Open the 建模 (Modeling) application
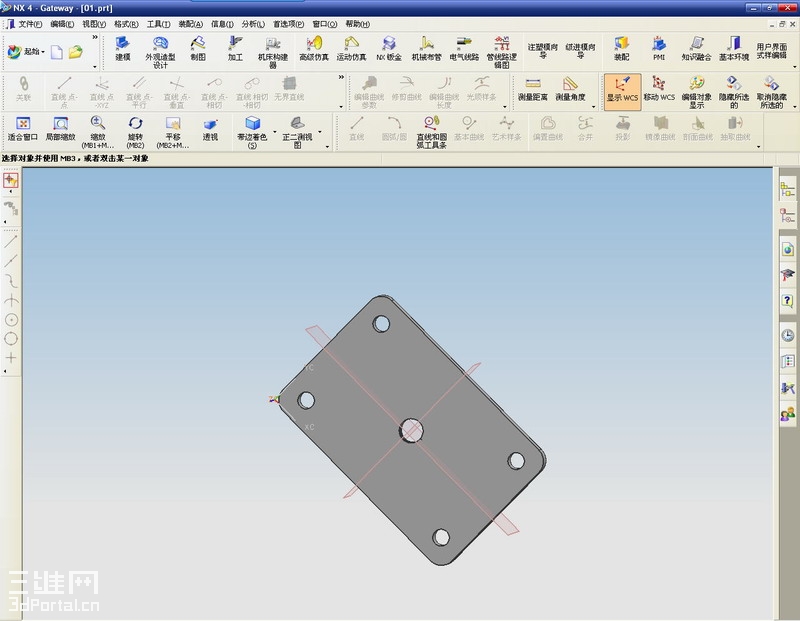 122,49
